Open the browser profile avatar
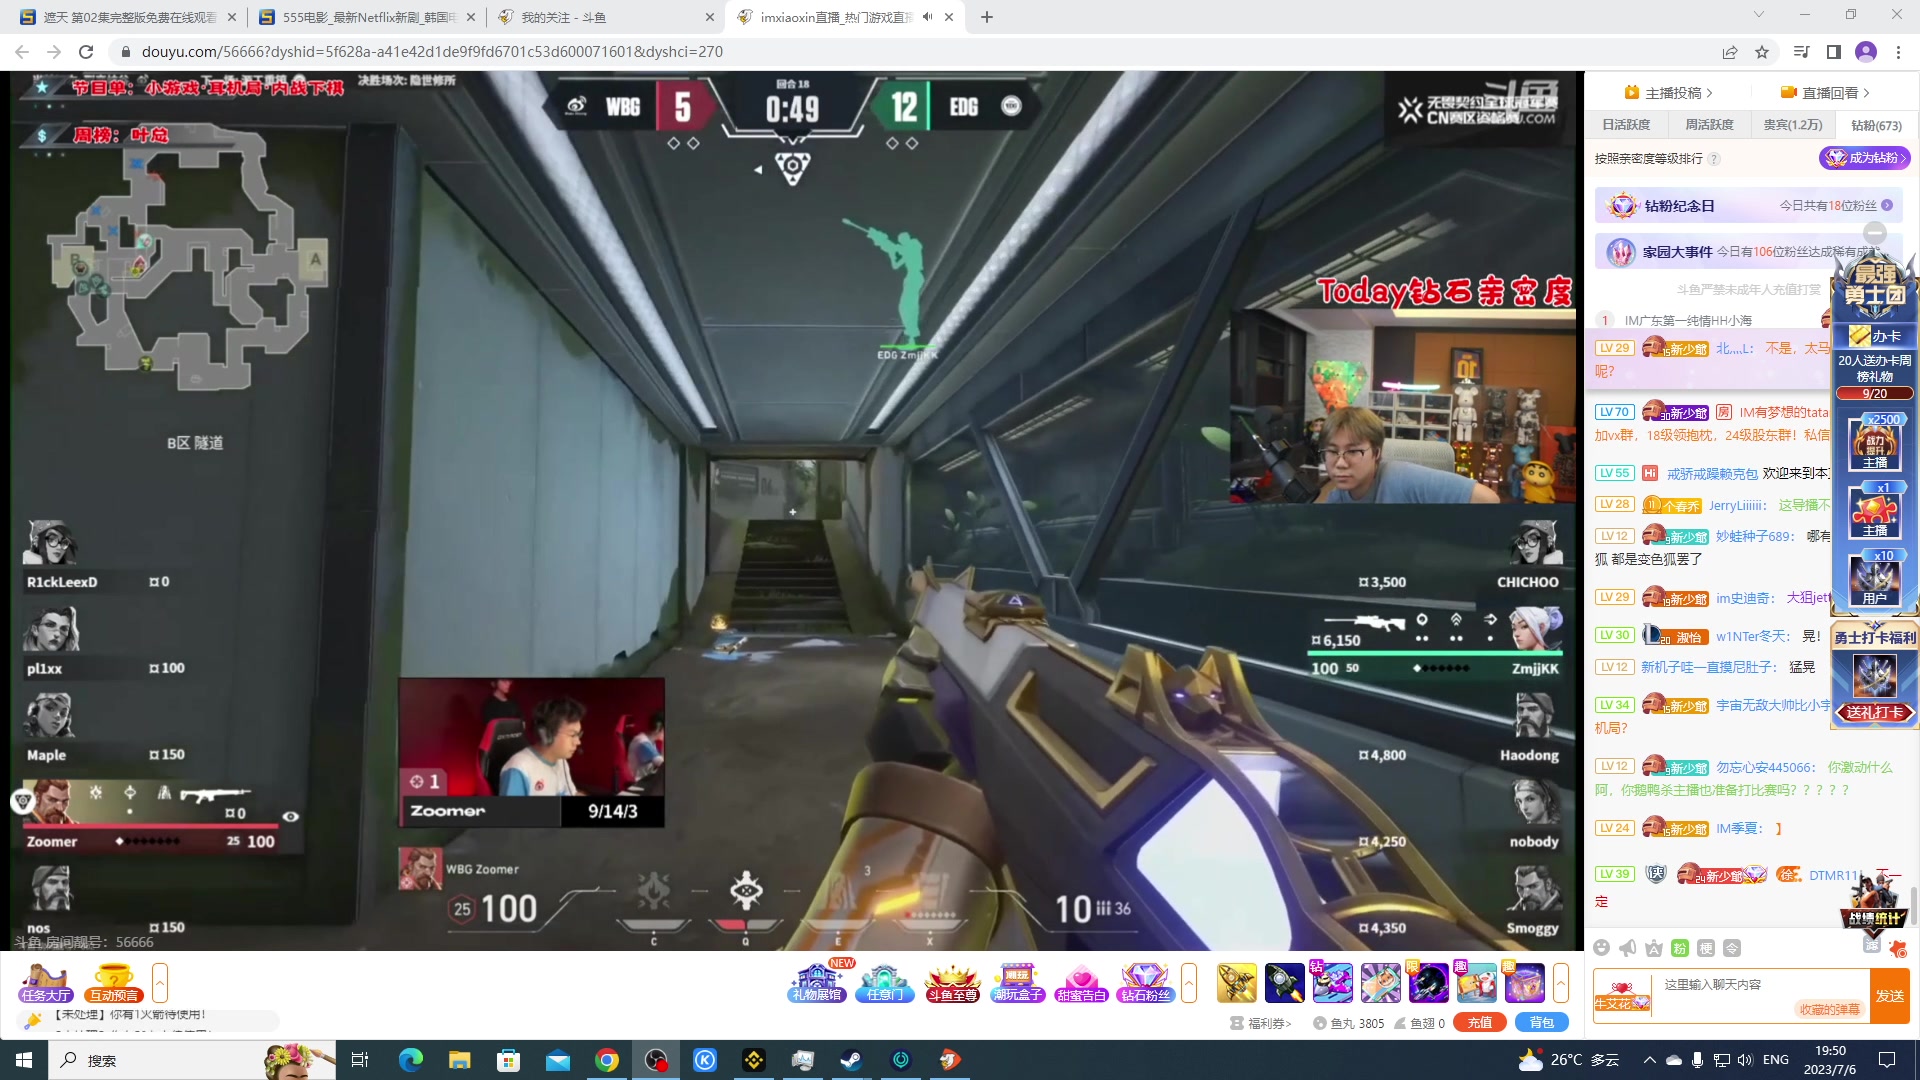Screen dimensions: 1920x1080 [1866, 52]
